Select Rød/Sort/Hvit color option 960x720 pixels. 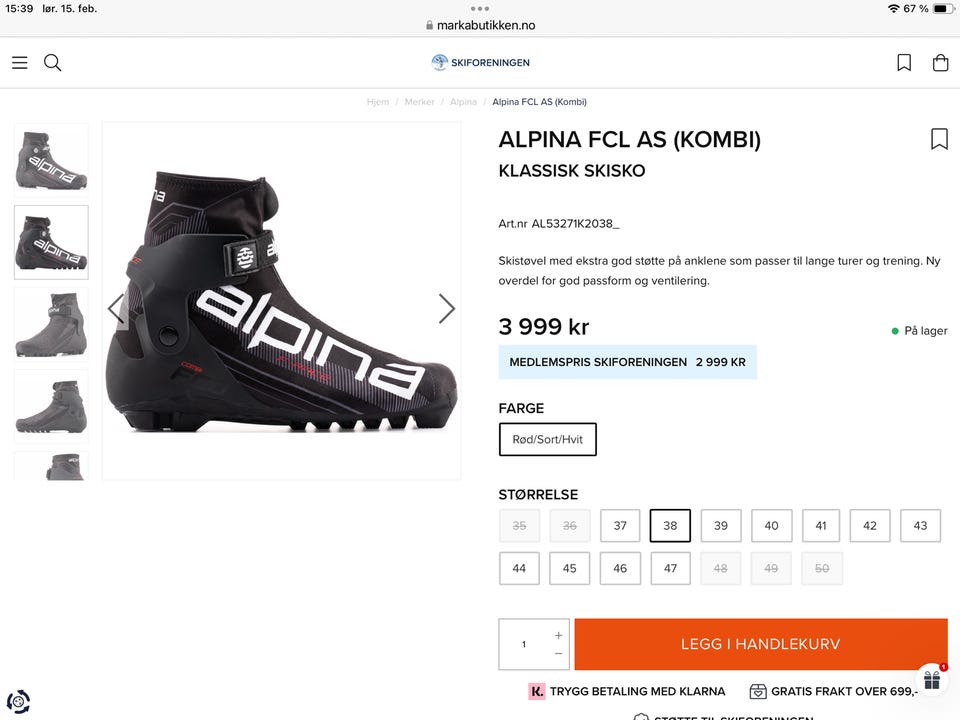[x=547, y=439]
